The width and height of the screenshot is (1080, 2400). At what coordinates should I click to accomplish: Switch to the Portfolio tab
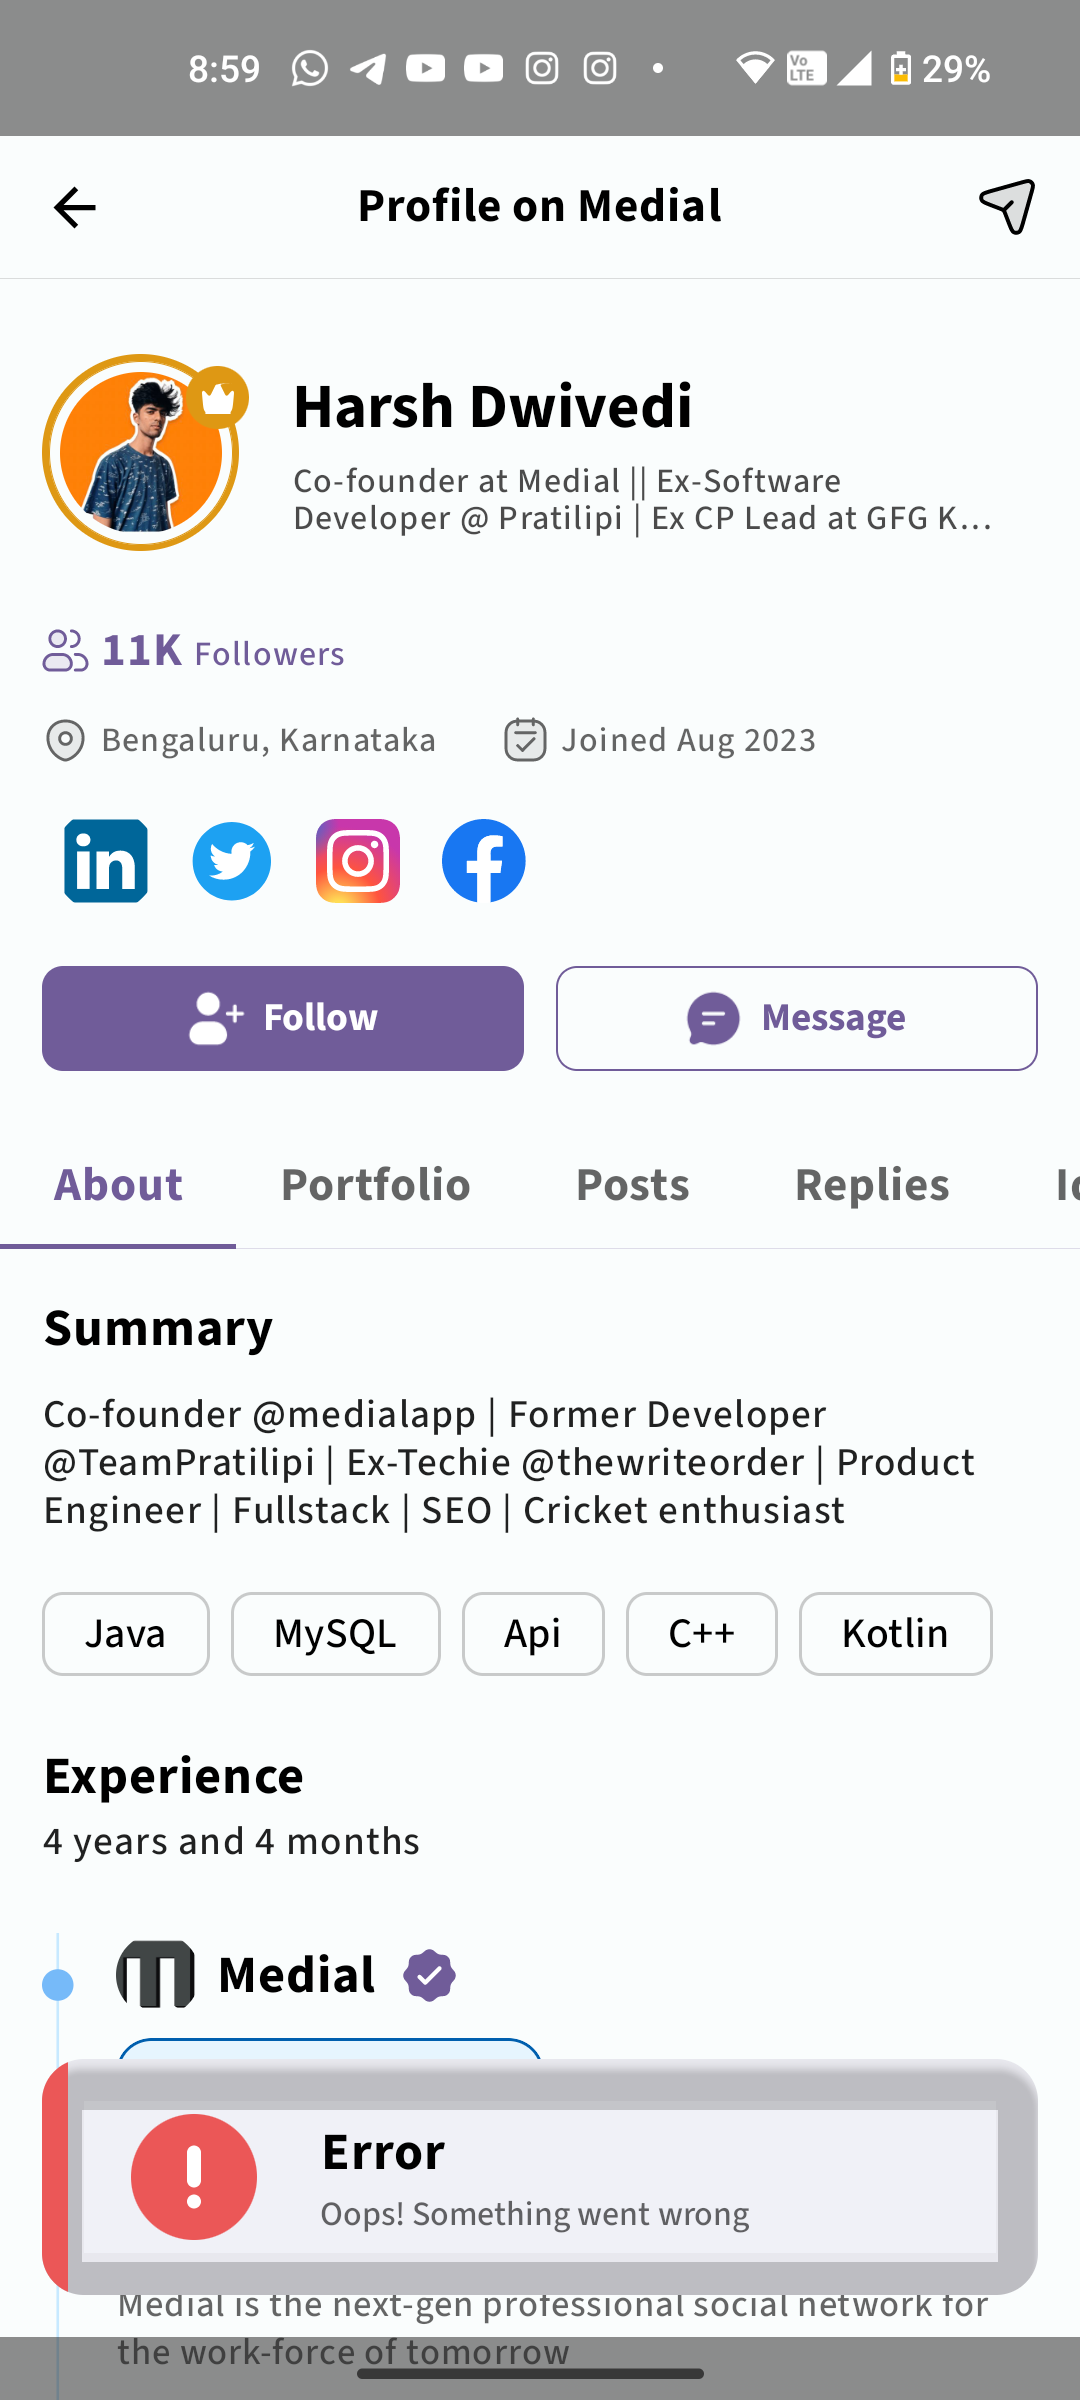point(376,1185)
